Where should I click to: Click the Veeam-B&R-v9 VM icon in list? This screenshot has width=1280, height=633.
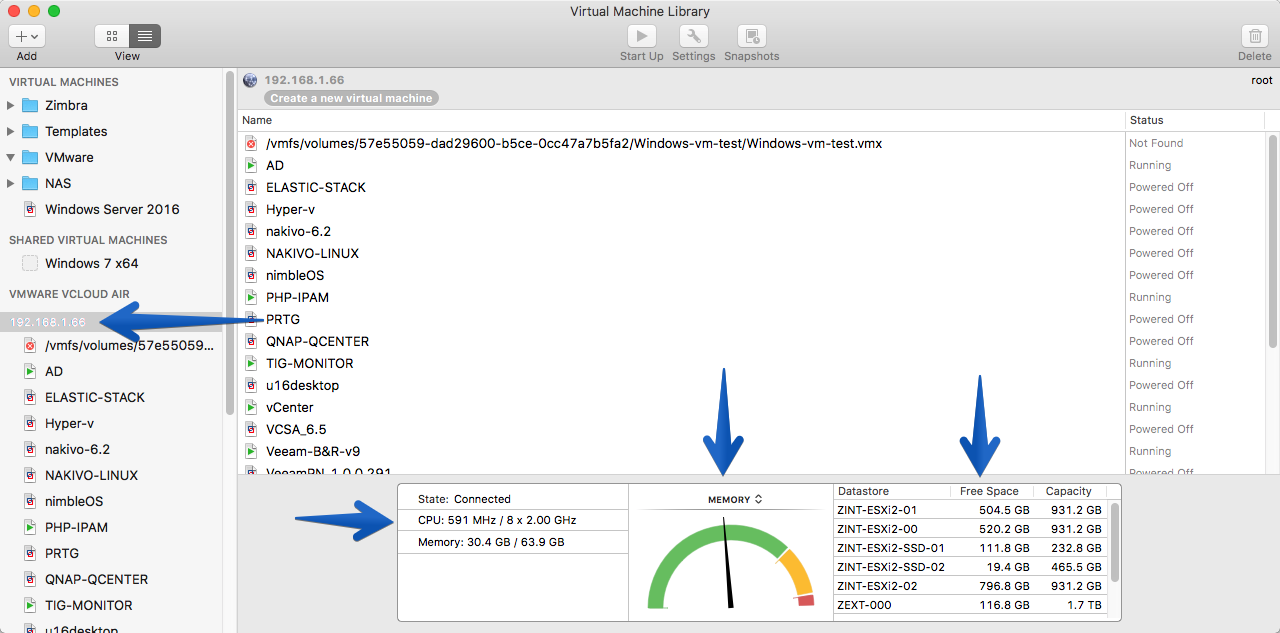(252, 451)
